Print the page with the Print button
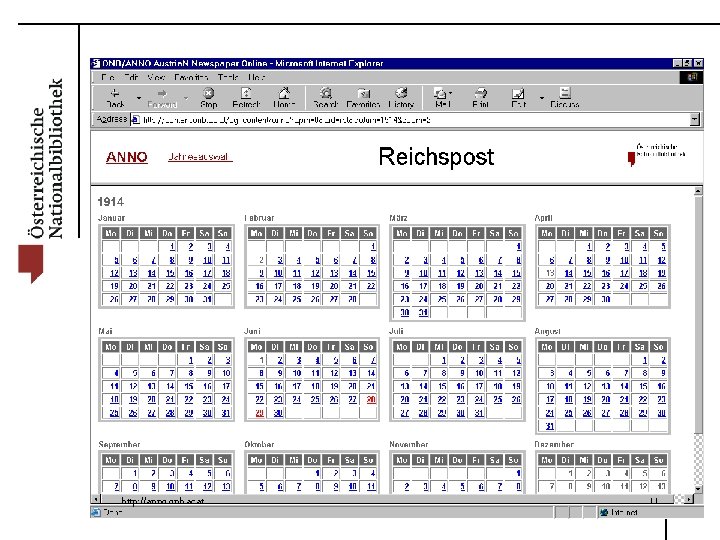720x540 pixels. 480,98
